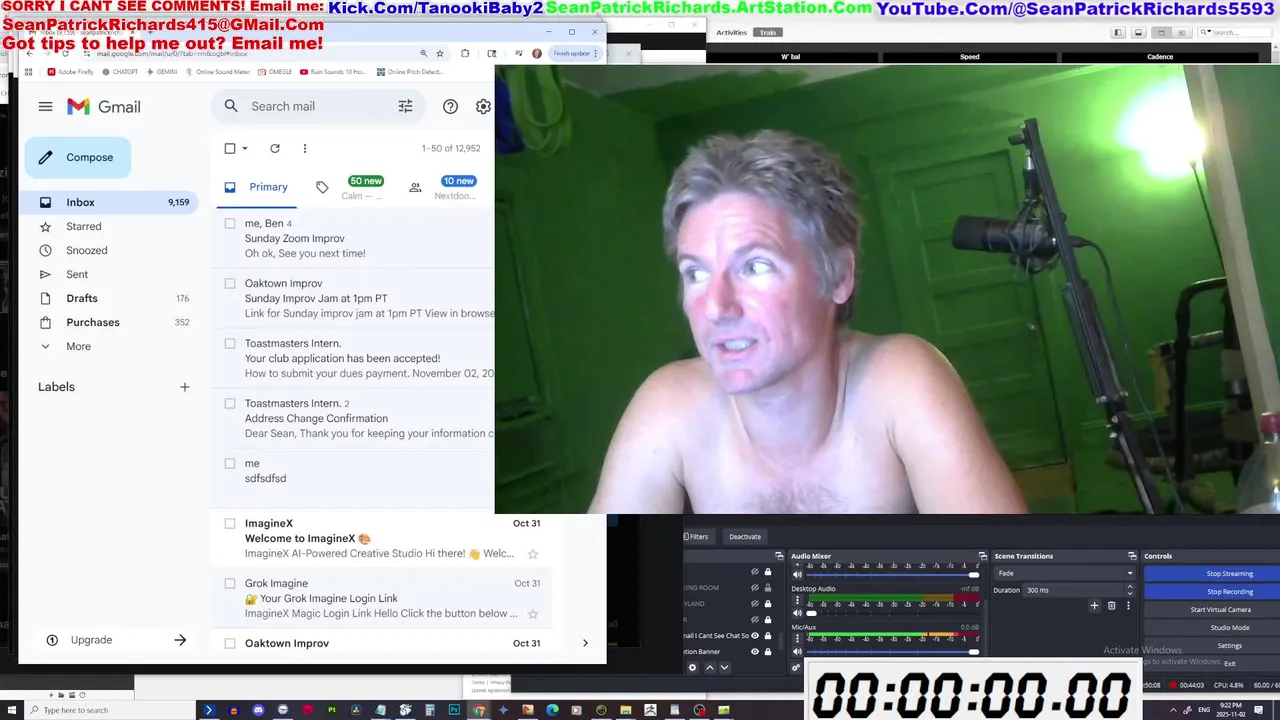
Task: Refresh the Gmail inbox
Action: [275, 148]
